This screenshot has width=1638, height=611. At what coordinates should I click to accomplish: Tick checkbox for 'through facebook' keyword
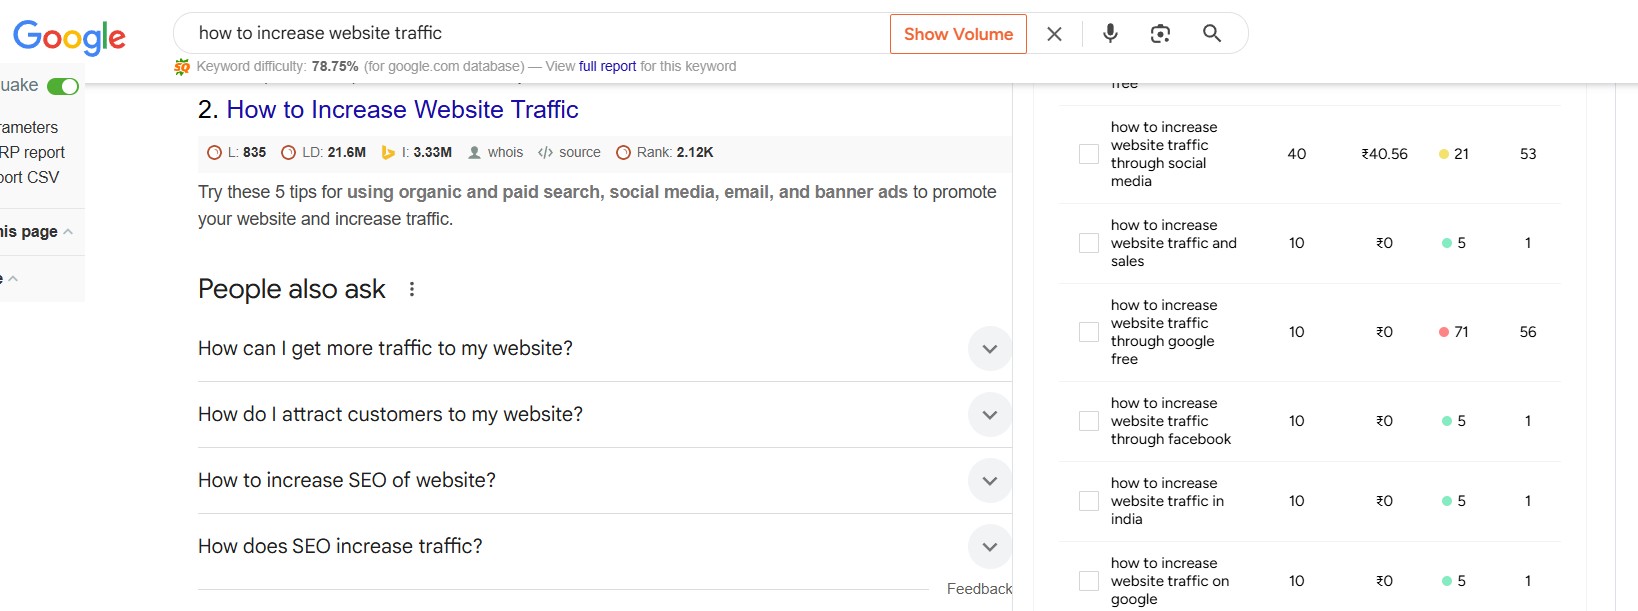pyautogui.click(x=1089, y=421)
